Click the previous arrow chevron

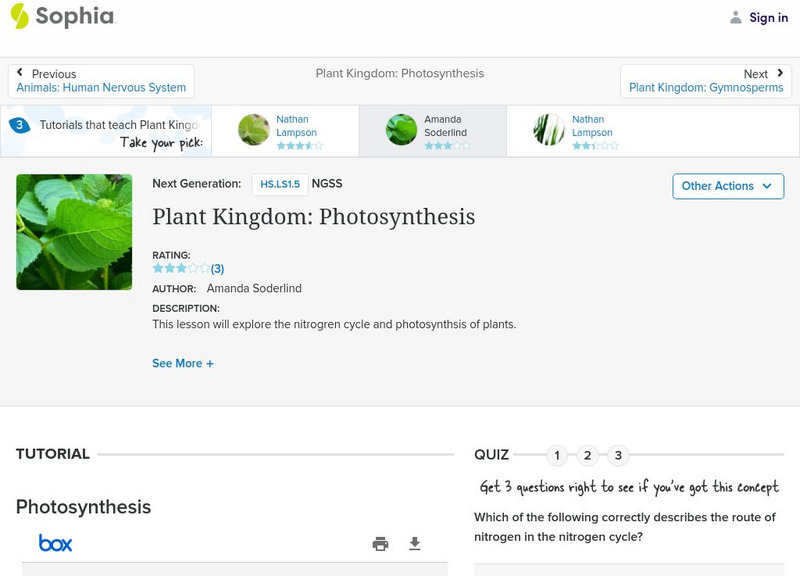(21, 73)
